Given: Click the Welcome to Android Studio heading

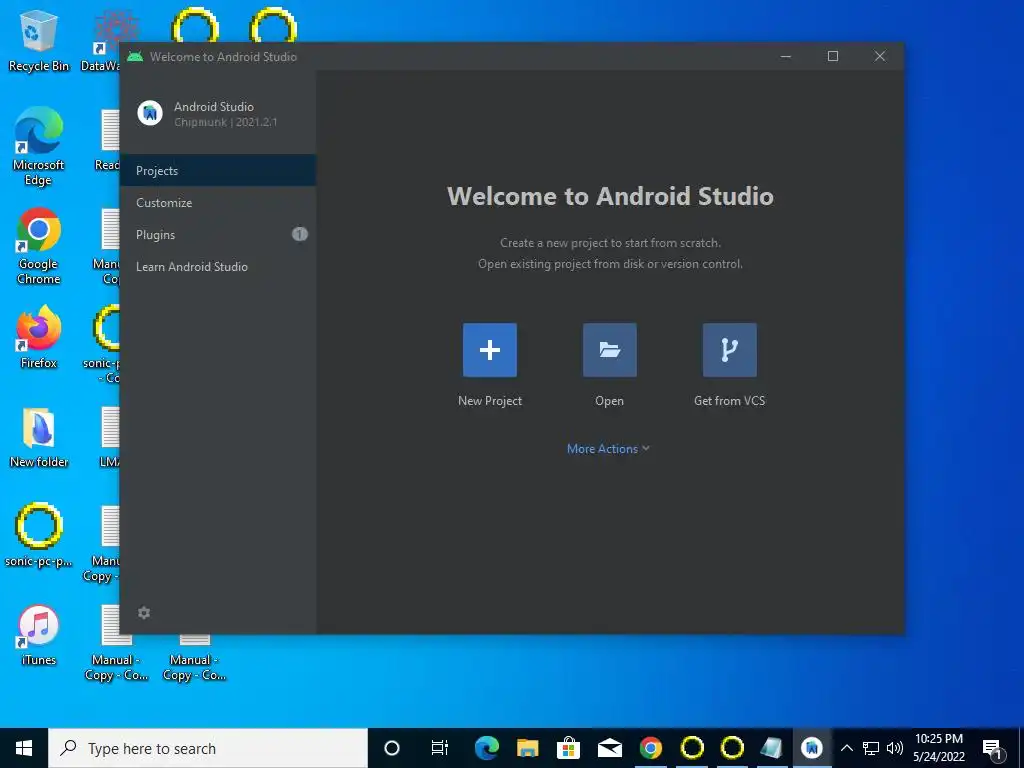Looking at the screenshot, I should [x=610, y=197].
